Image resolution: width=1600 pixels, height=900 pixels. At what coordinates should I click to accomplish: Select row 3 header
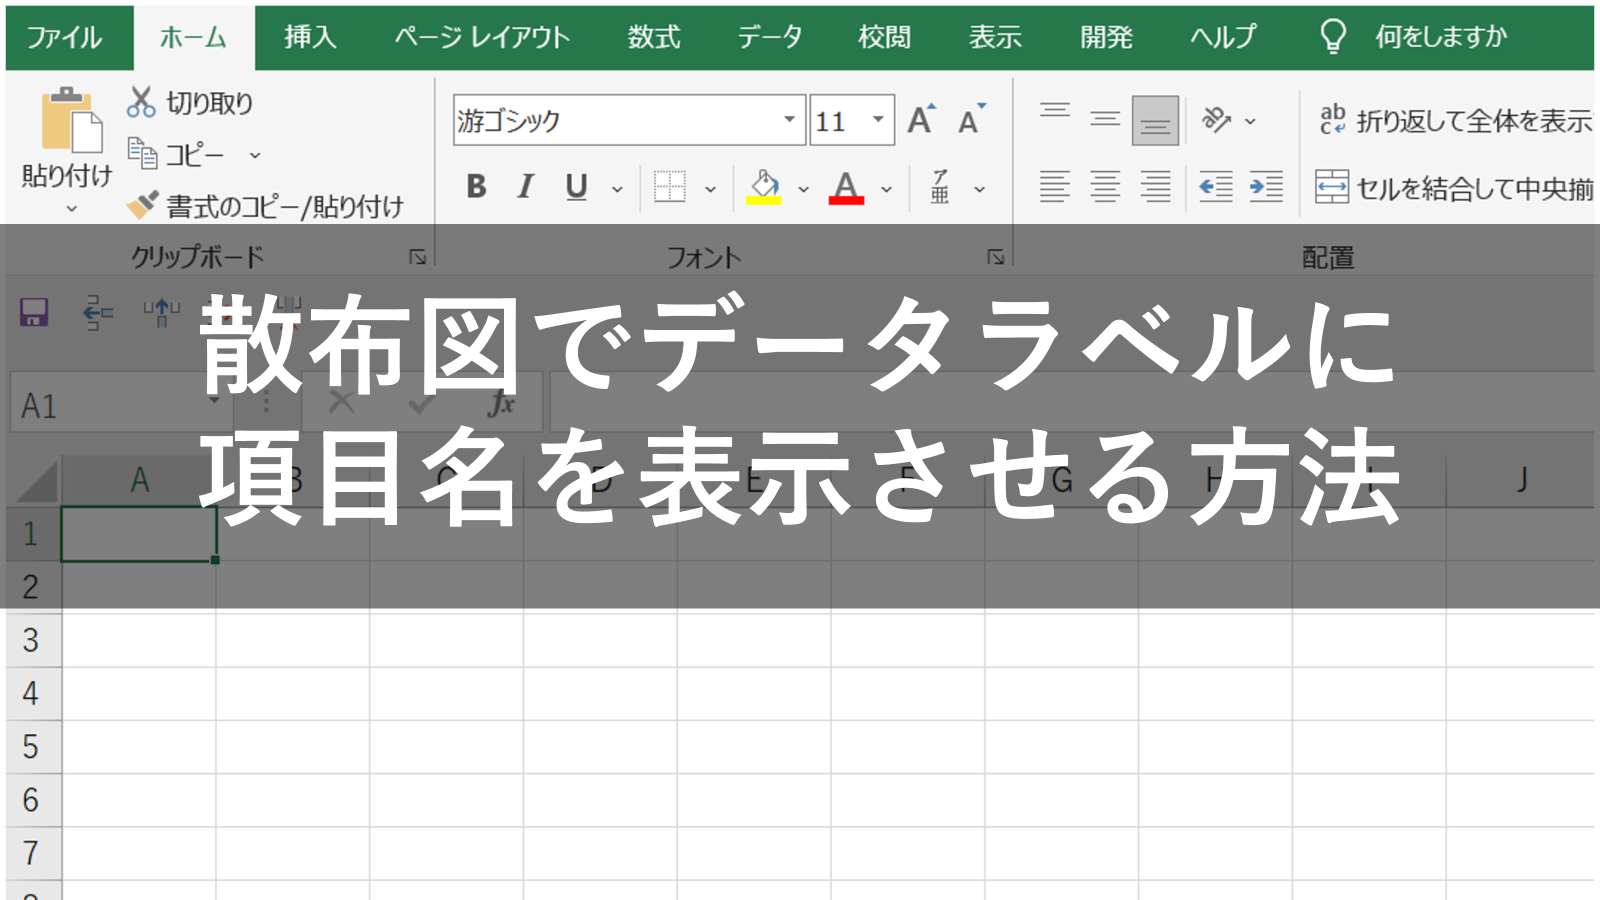tap(31, 640)
